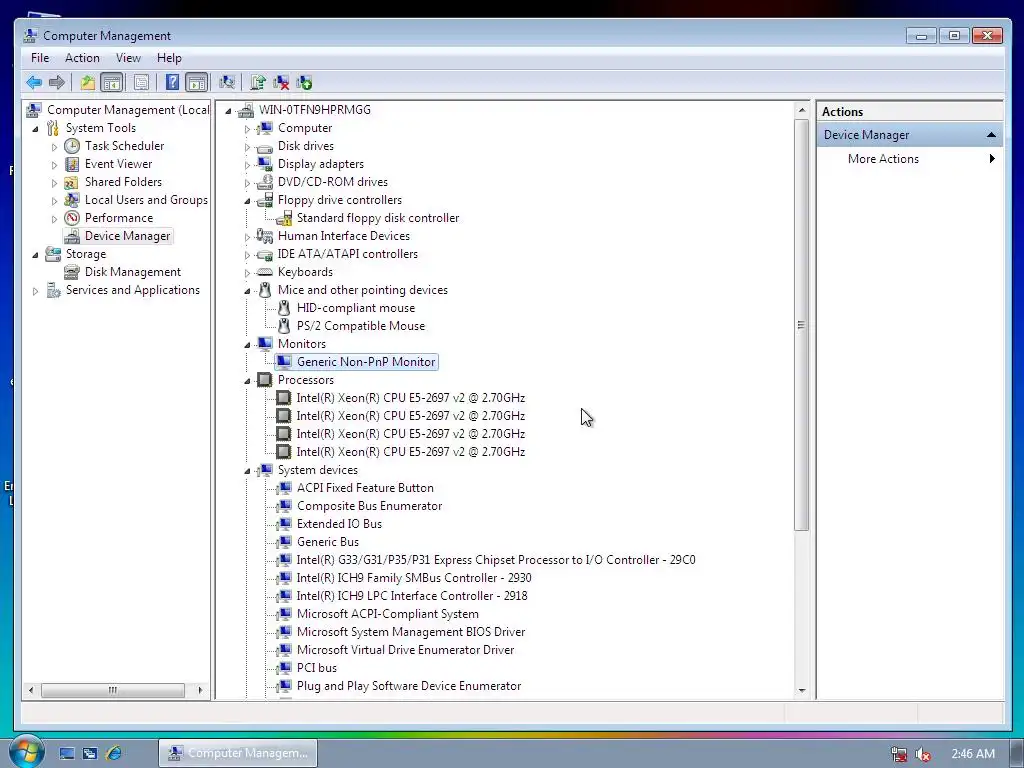
Task: Collapse the Storage node
Action: click(x=35, y=255)
